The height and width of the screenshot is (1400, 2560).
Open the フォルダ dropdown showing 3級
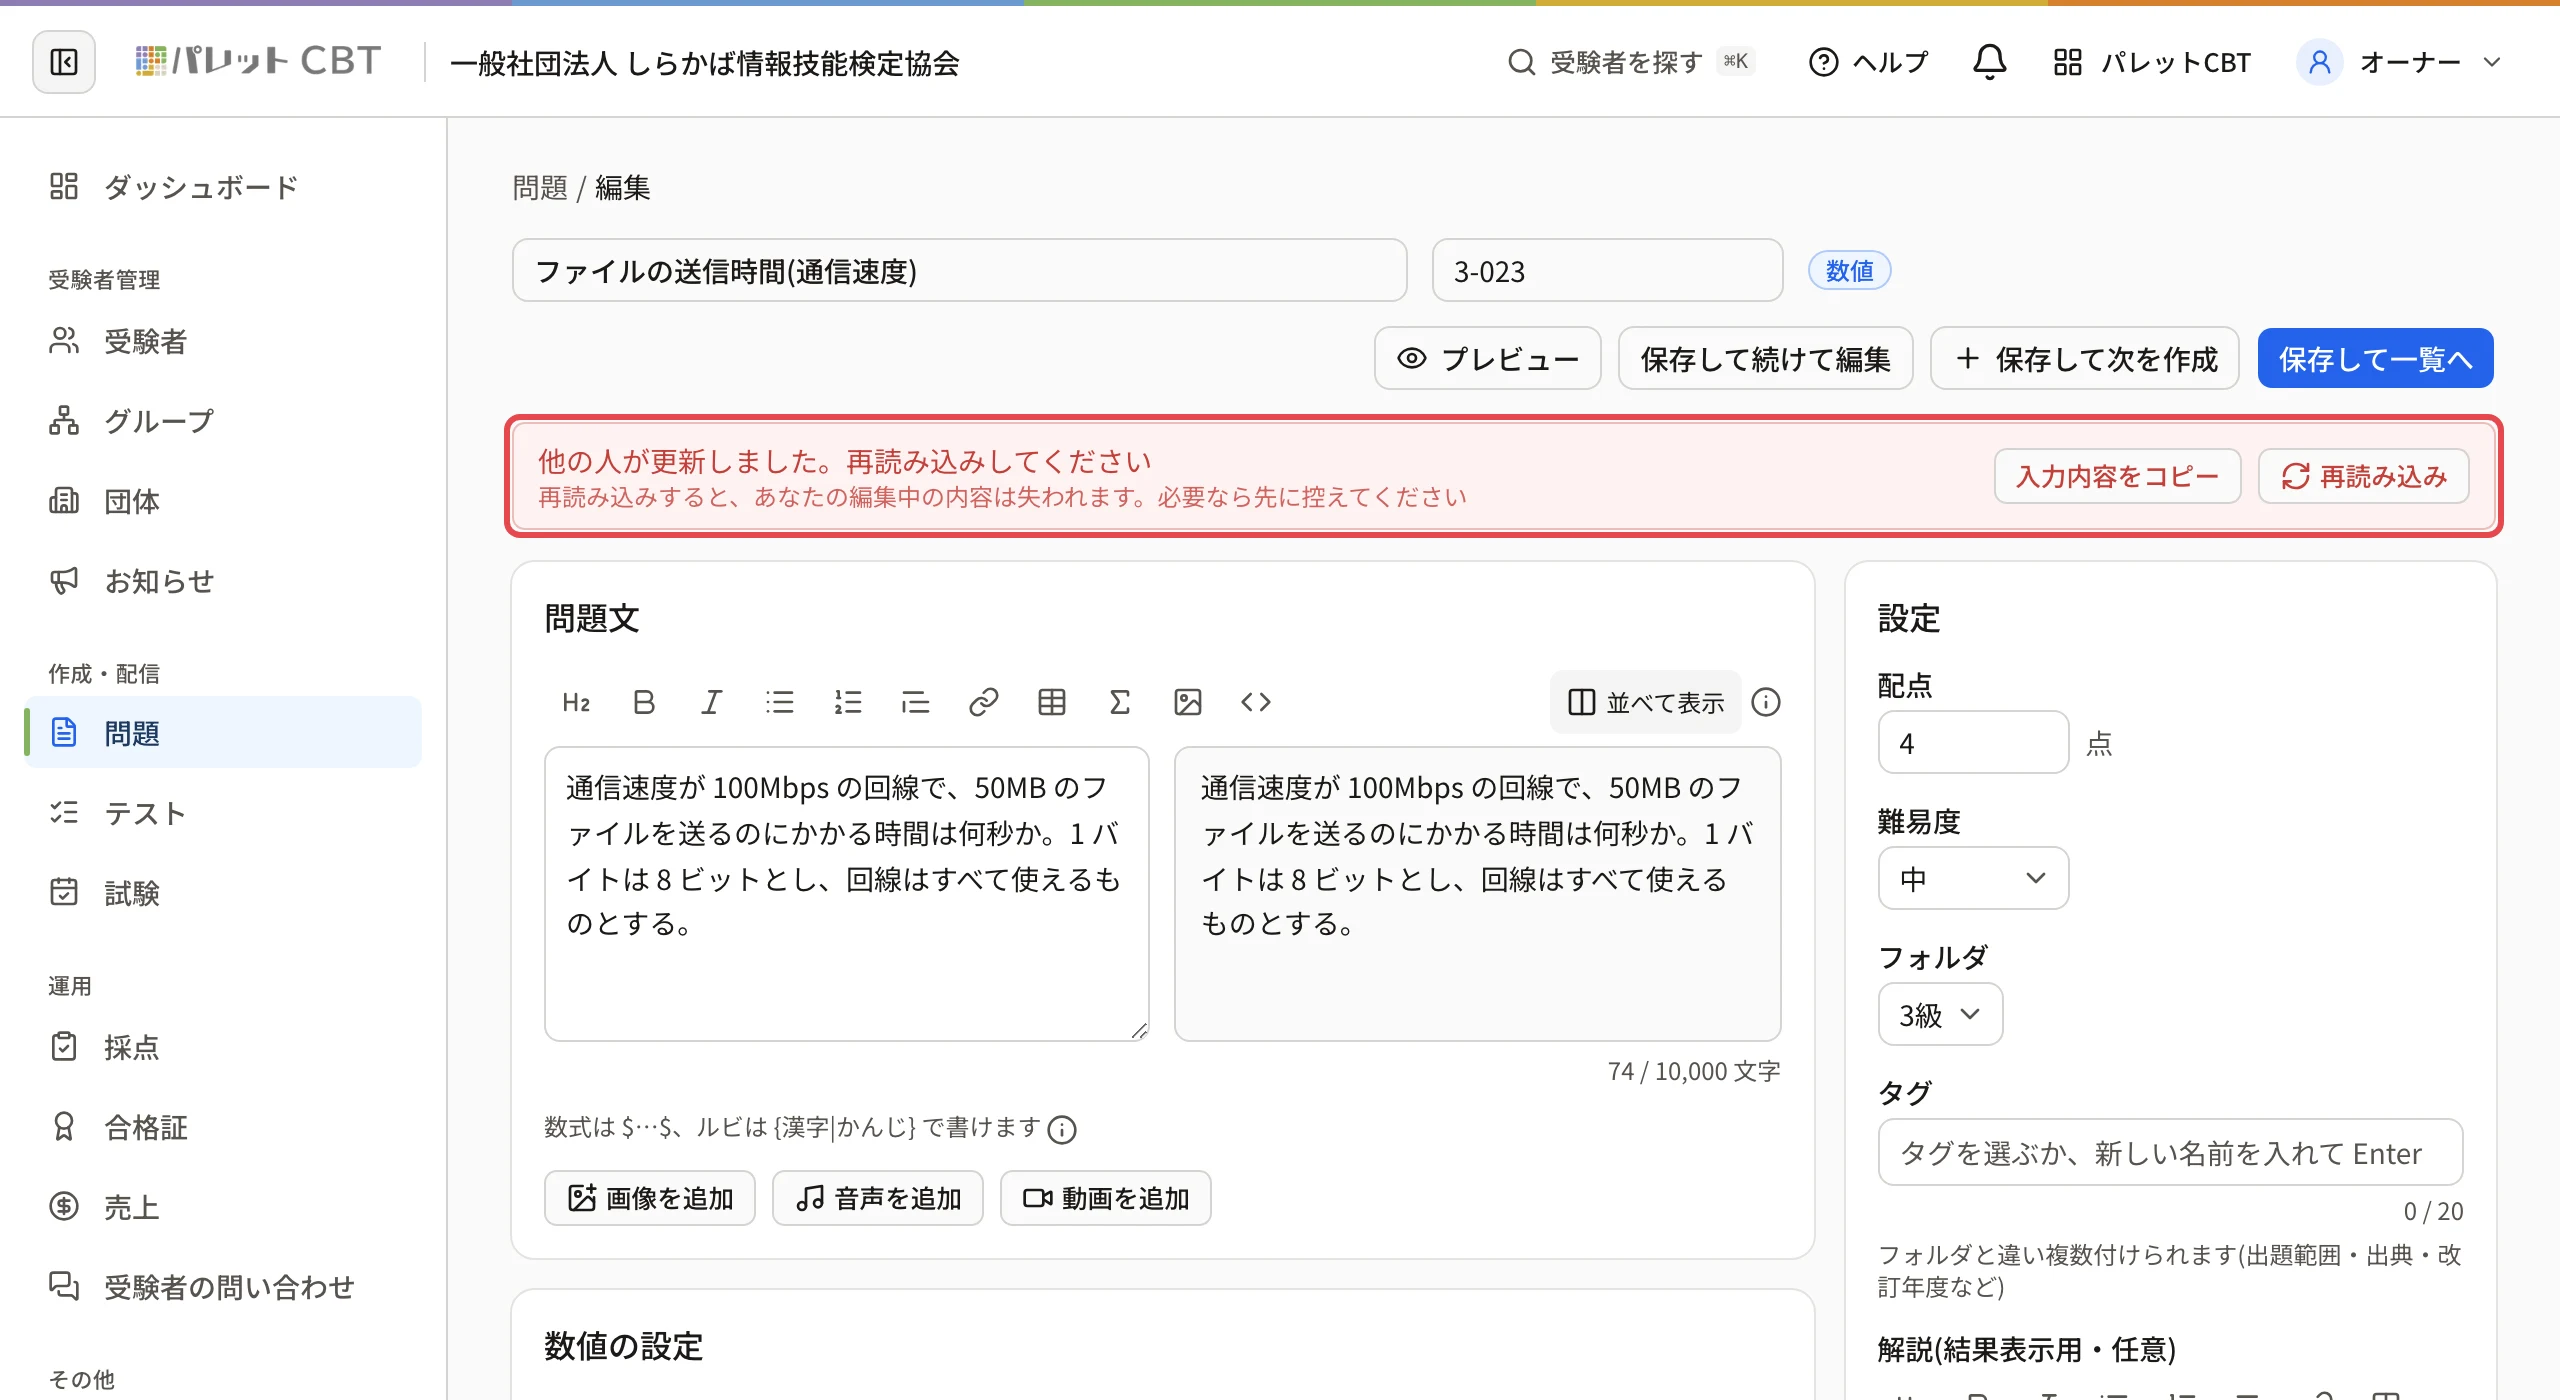click(x=1940, y=1014)
